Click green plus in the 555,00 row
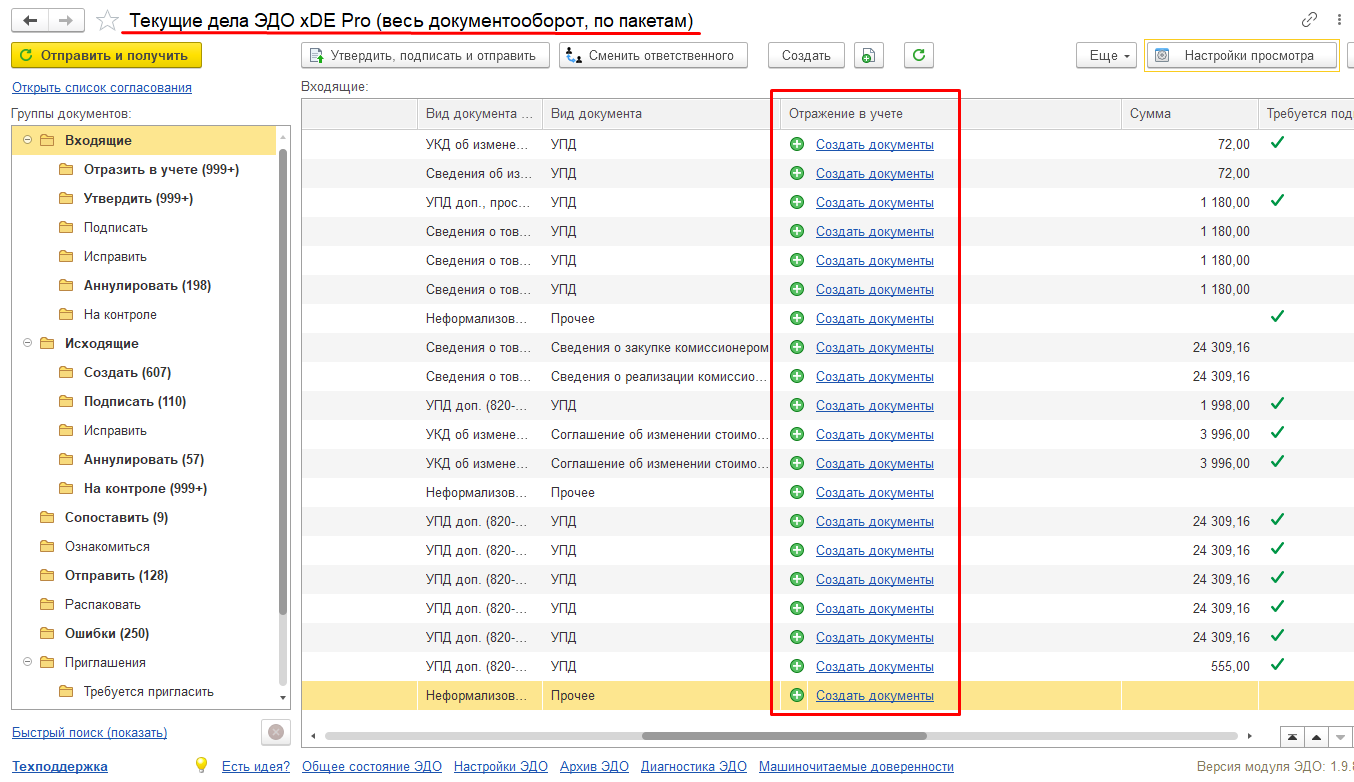Screen dimensions: 1354x782 (x=797, y=665)
